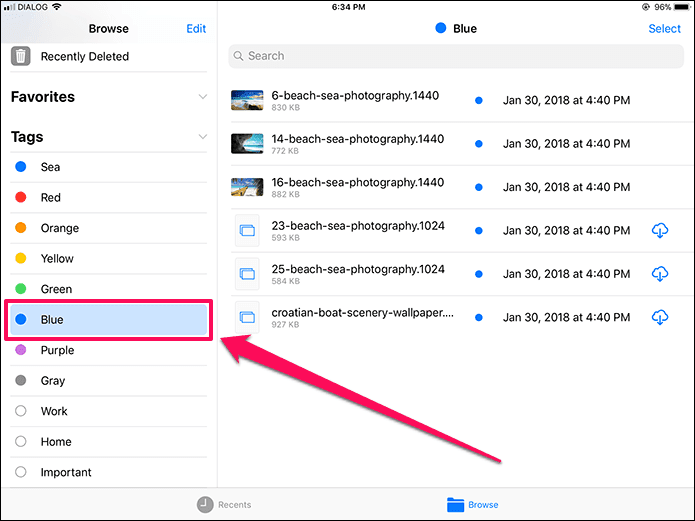This screenshot has height=521, width=695.
Task: Click the file icon of 23-beach-sea-photography
Action: (x=247, y=231)
